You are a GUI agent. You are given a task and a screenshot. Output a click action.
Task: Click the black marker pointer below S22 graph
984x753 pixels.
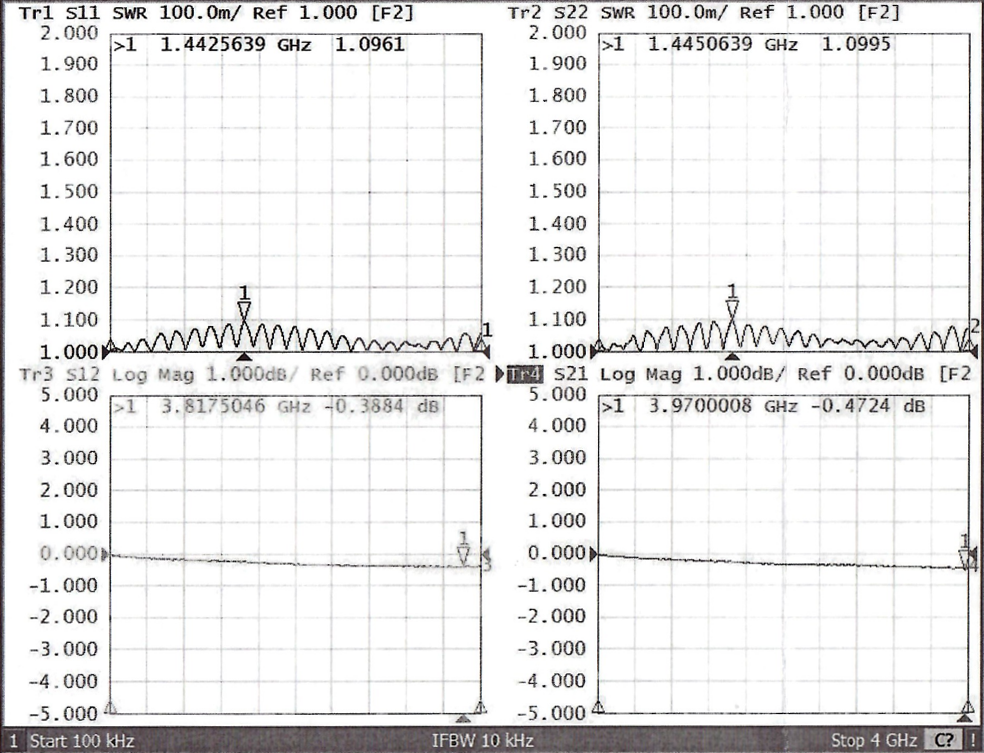tap(732, 357)
